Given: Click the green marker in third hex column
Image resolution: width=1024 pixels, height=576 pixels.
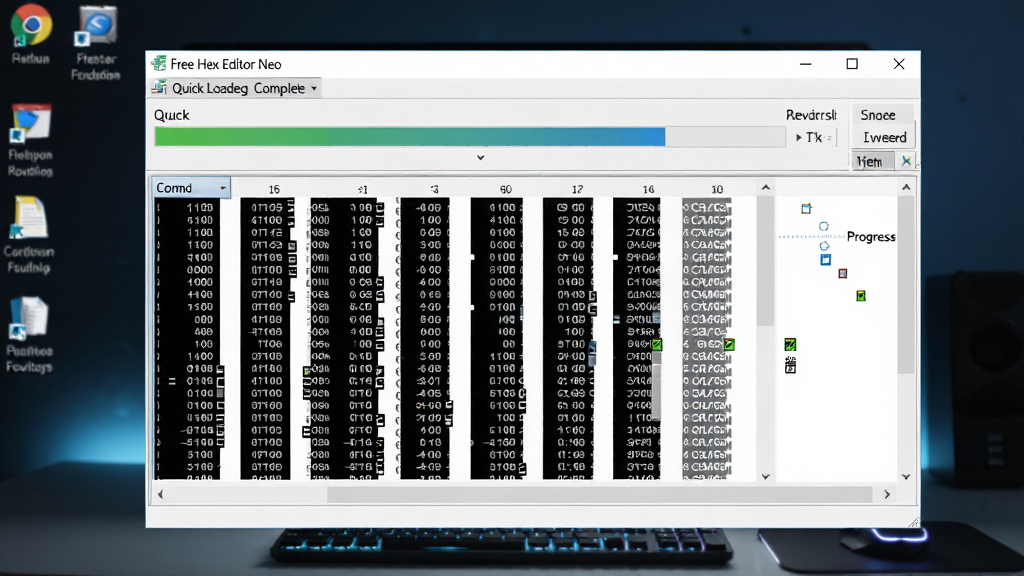Looking at the screenshot, I should [307, 371].
